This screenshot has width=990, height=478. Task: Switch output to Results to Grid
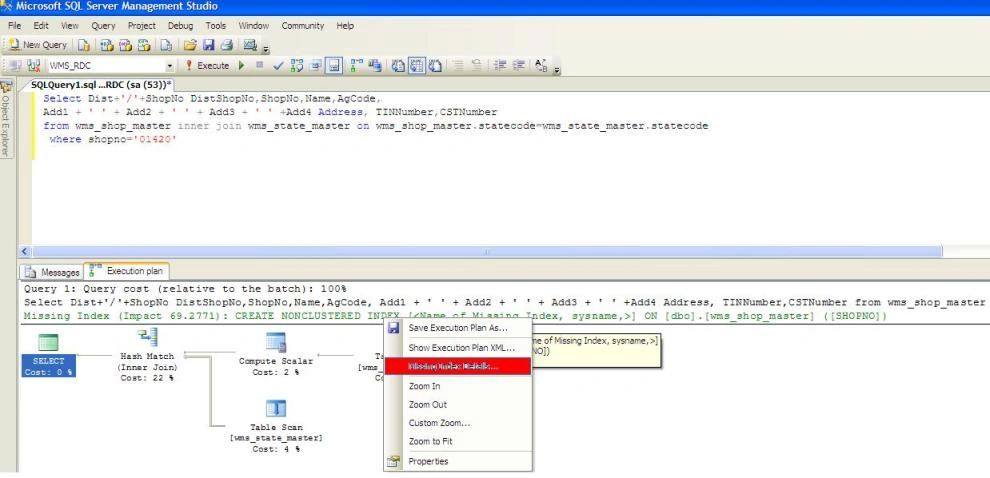click(x=416, y=66)
